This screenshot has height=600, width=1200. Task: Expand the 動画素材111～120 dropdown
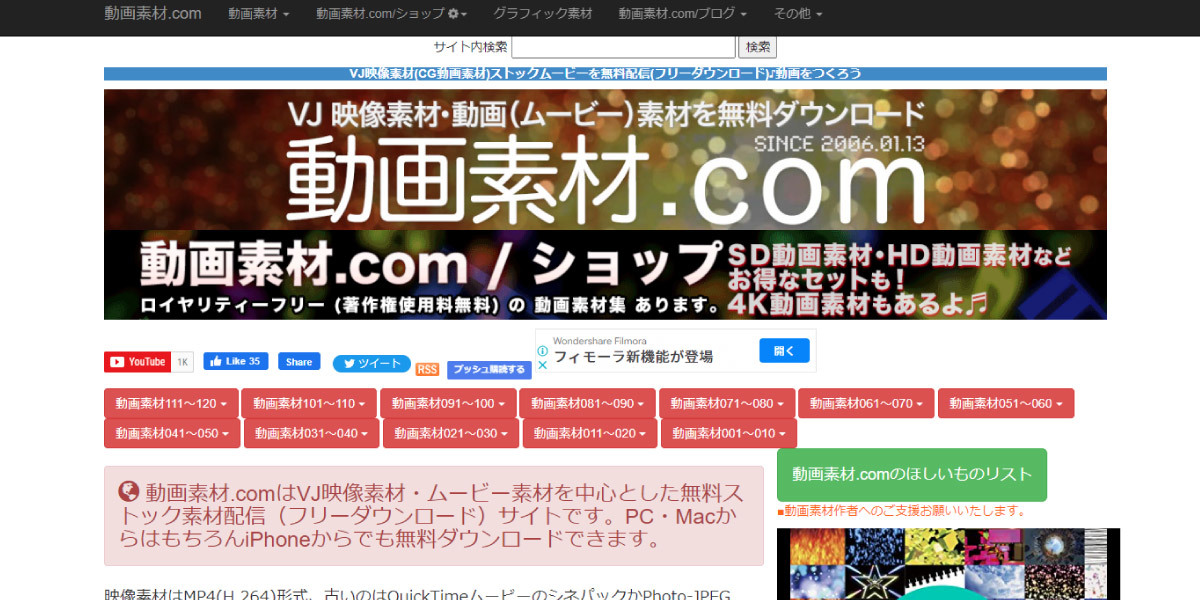click(171, 403)
